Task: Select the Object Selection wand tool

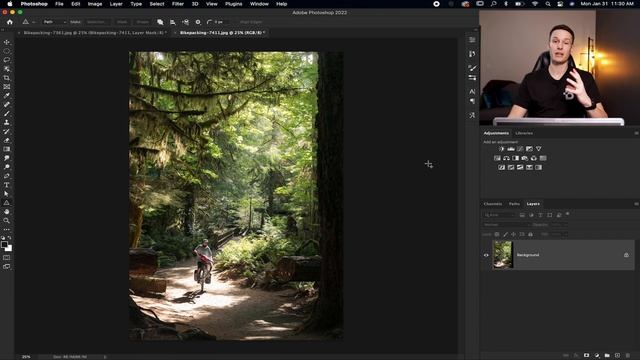Action: click(7, 69)
